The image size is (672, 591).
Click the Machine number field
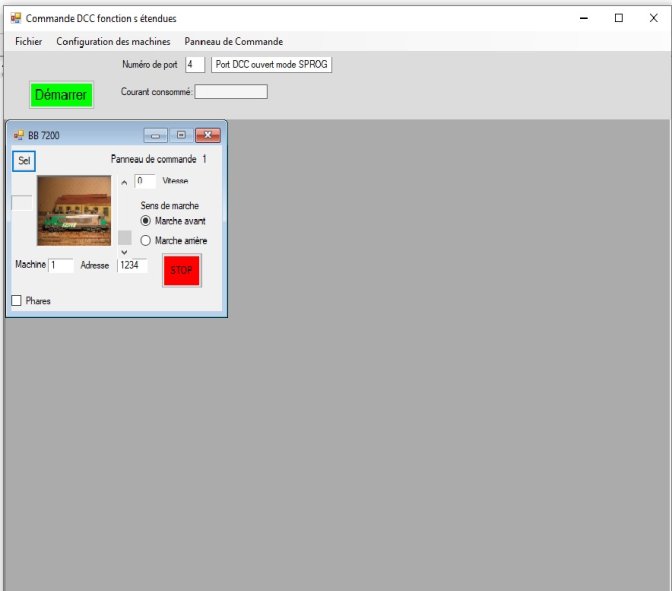[x=61, y=265]
